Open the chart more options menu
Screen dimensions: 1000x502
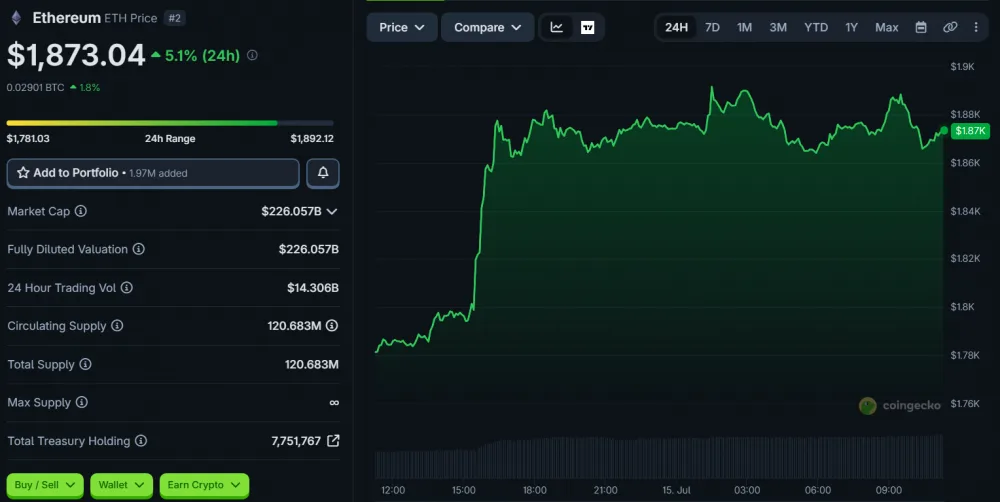point(976,27)
